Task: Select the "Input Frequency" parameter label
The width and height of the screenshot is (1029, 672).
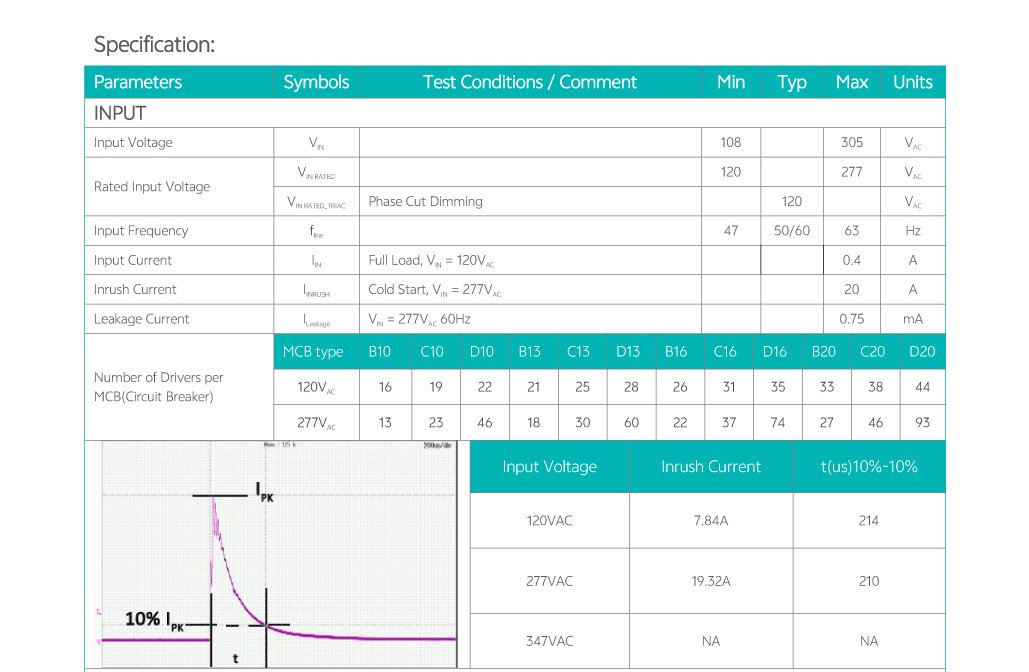Action: click(141, 231)
